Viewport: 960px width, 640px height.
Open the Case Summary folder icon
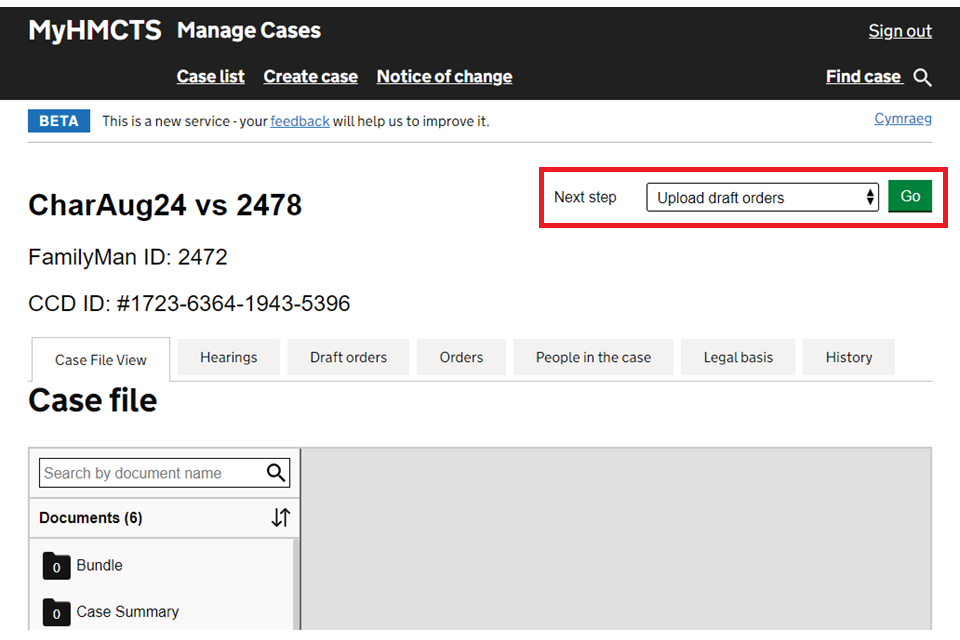click(56, 612)
